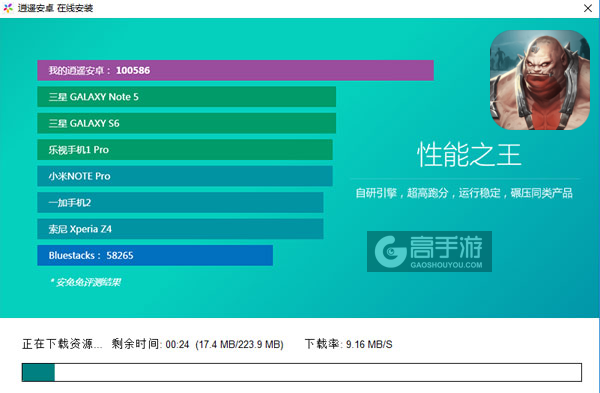Click the colorful app logo in title bar

(8, 8)
